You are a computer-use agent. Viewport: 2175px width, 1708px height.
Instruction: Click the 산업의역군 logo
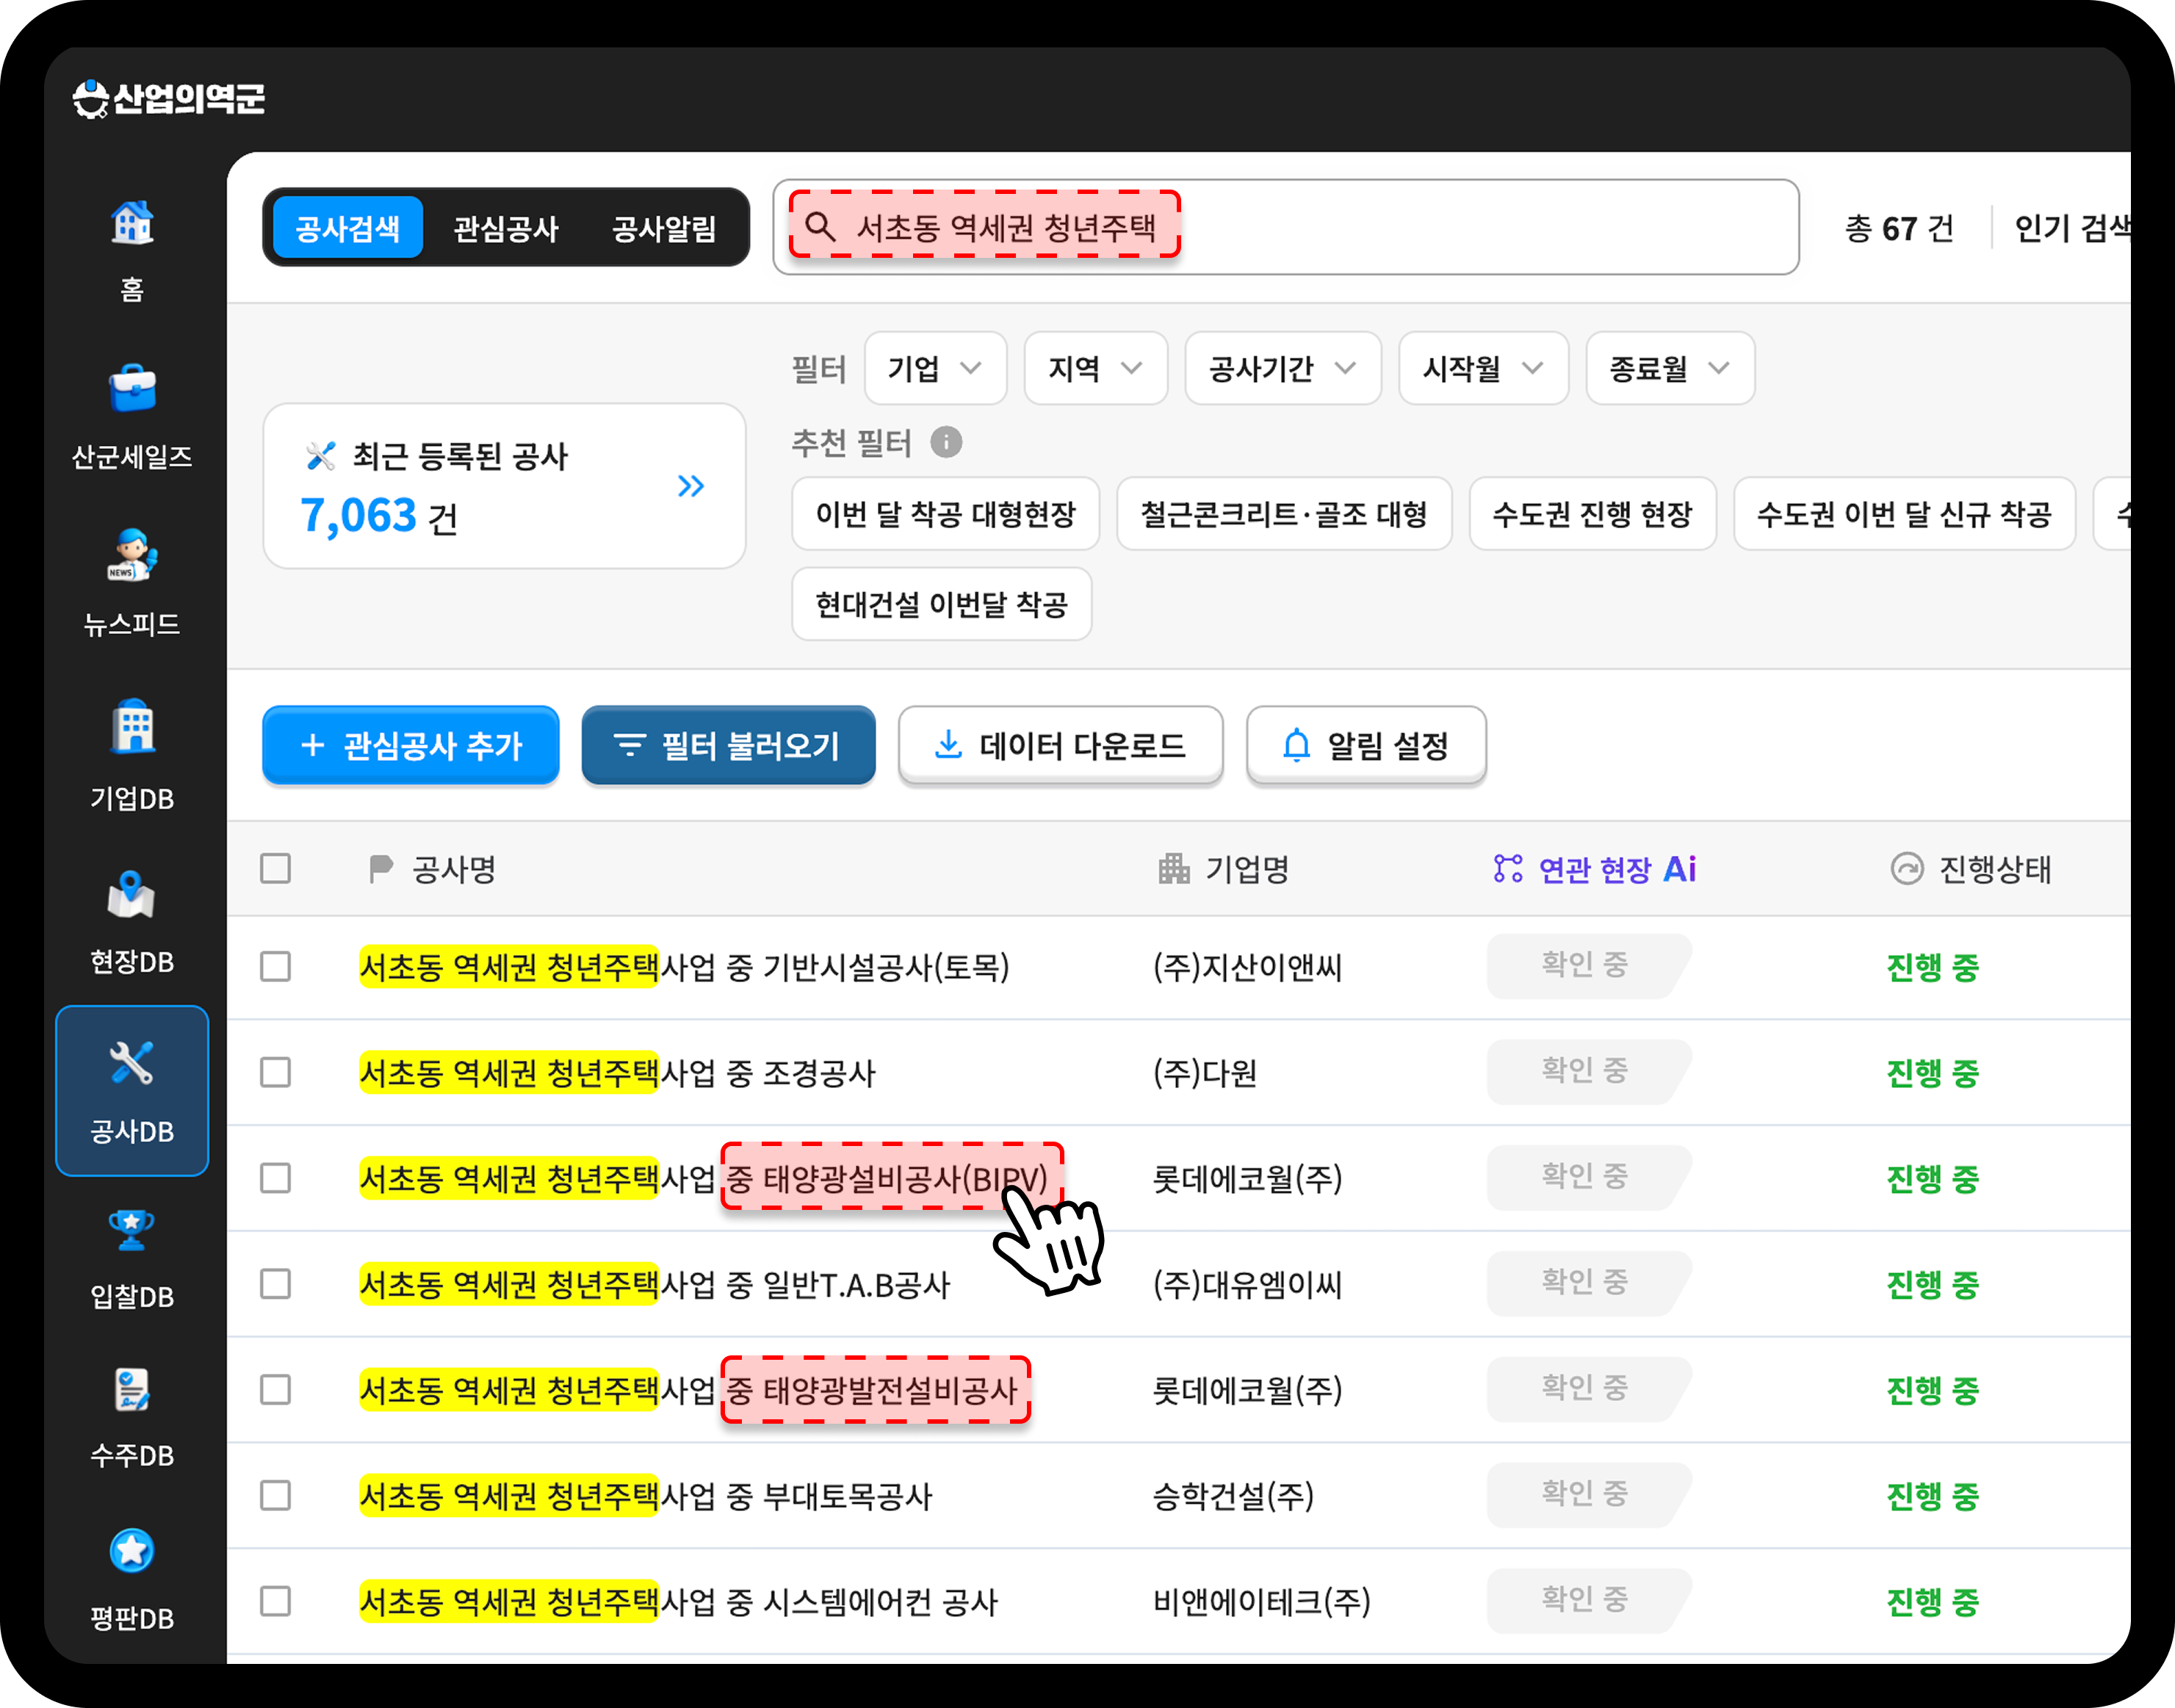pyautogui.click(x=169, y=98)
